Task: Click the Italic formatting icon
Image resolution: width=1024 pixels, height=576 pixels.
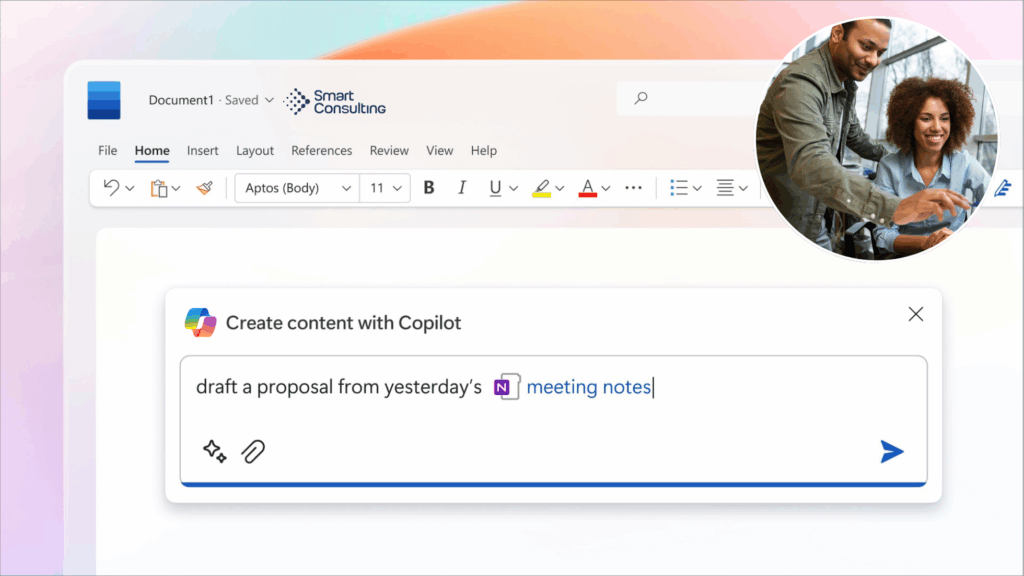Action: (462, 188)
